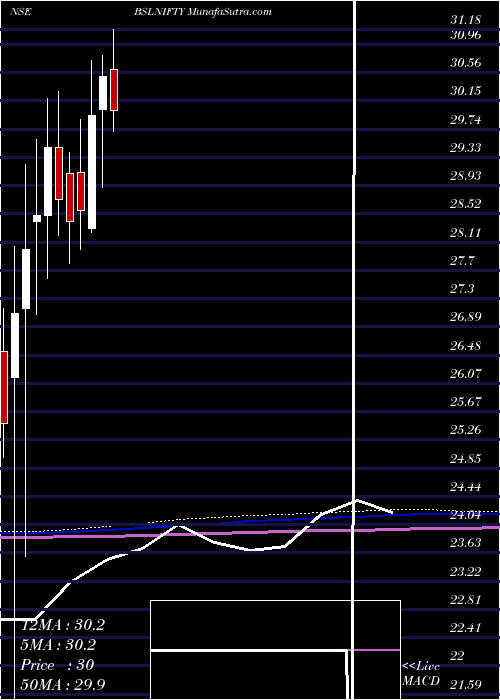Click the 26.48 price axis label

(x=466, y=346)
